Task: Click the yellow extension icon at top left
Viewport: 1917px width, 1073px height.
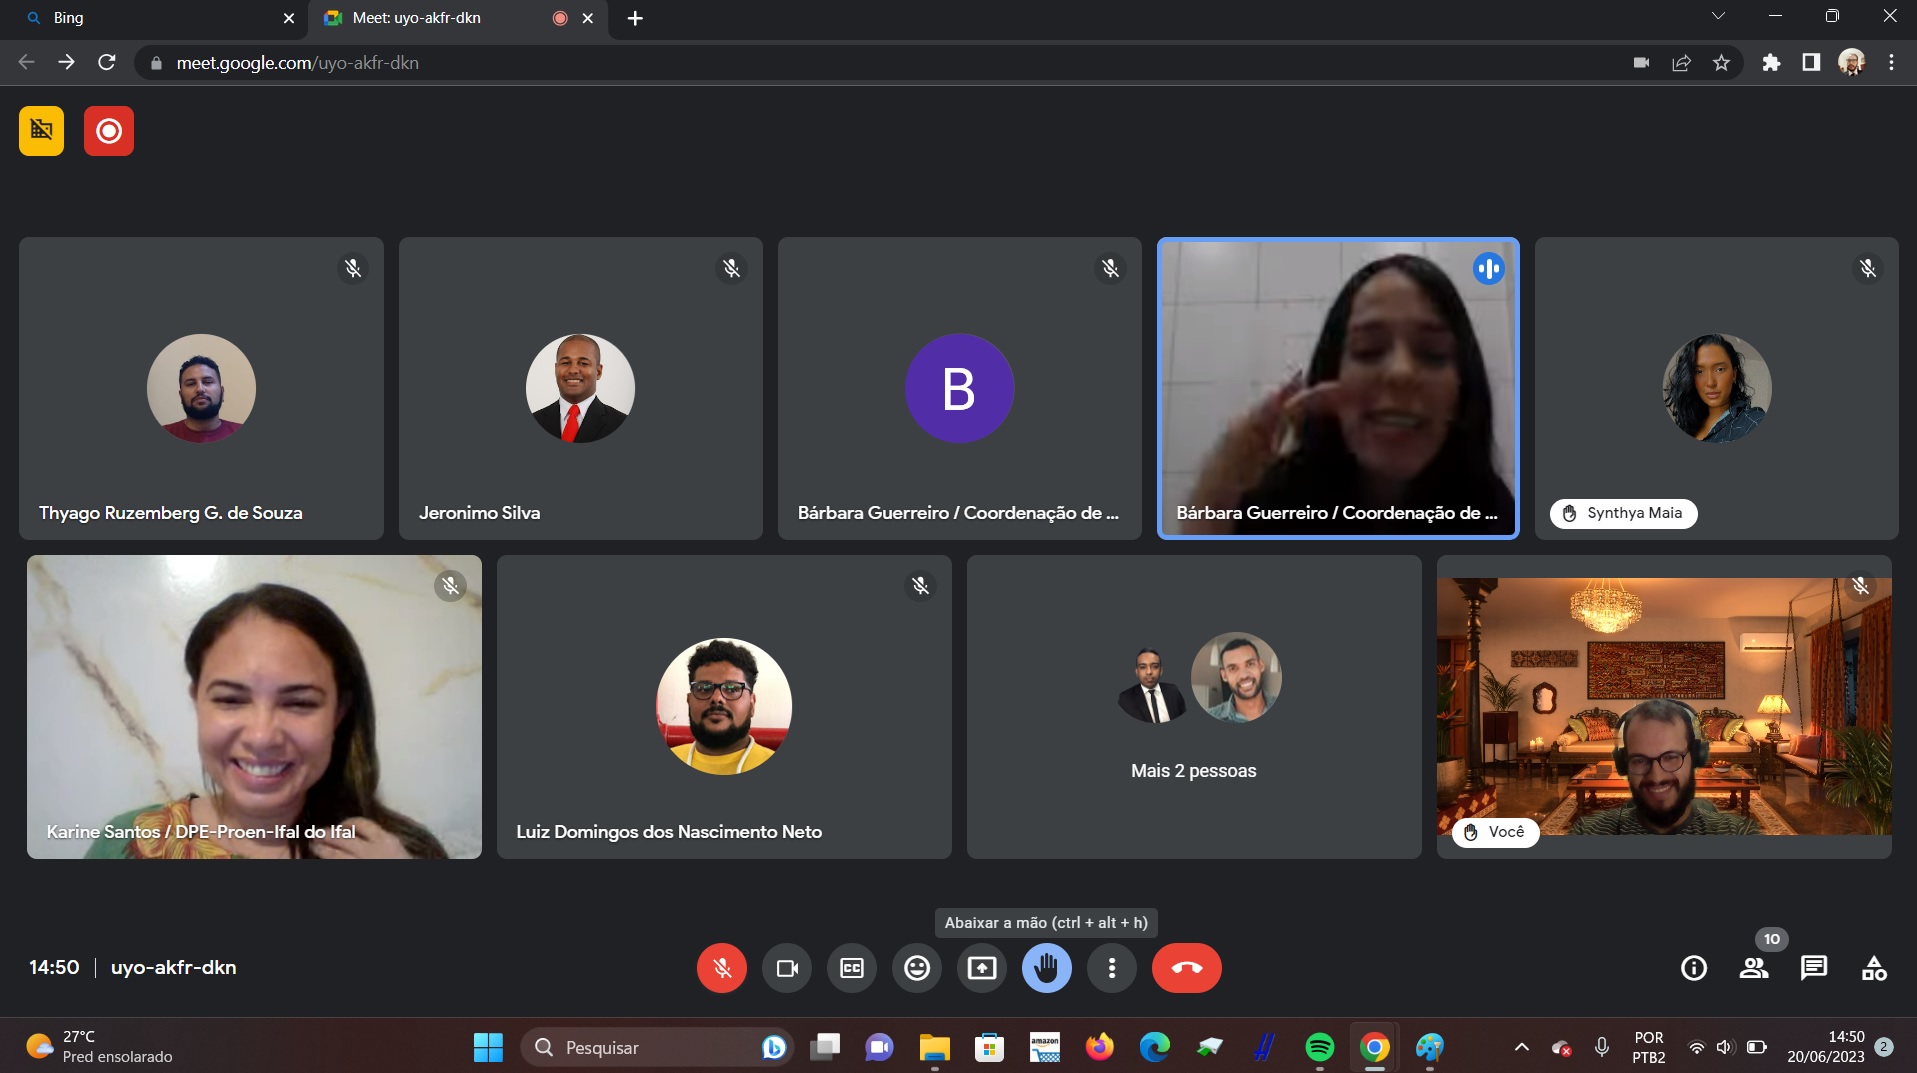Action: point(41,131)
